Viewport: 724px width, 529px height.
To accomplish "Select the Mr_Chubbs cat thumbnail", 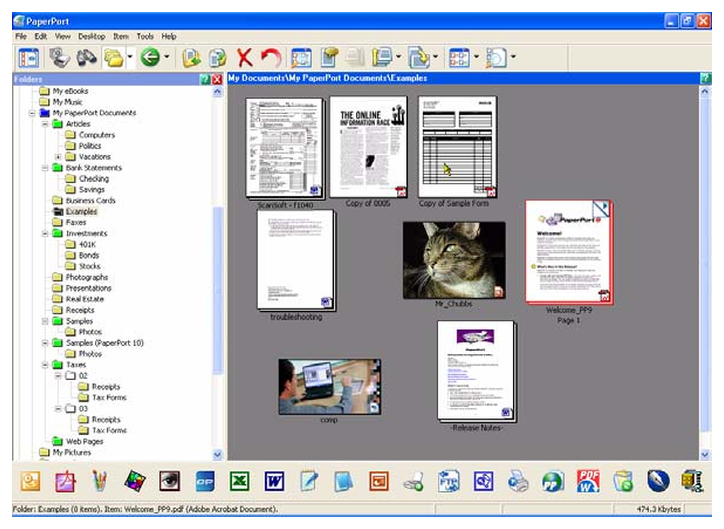I will (454, 260).
